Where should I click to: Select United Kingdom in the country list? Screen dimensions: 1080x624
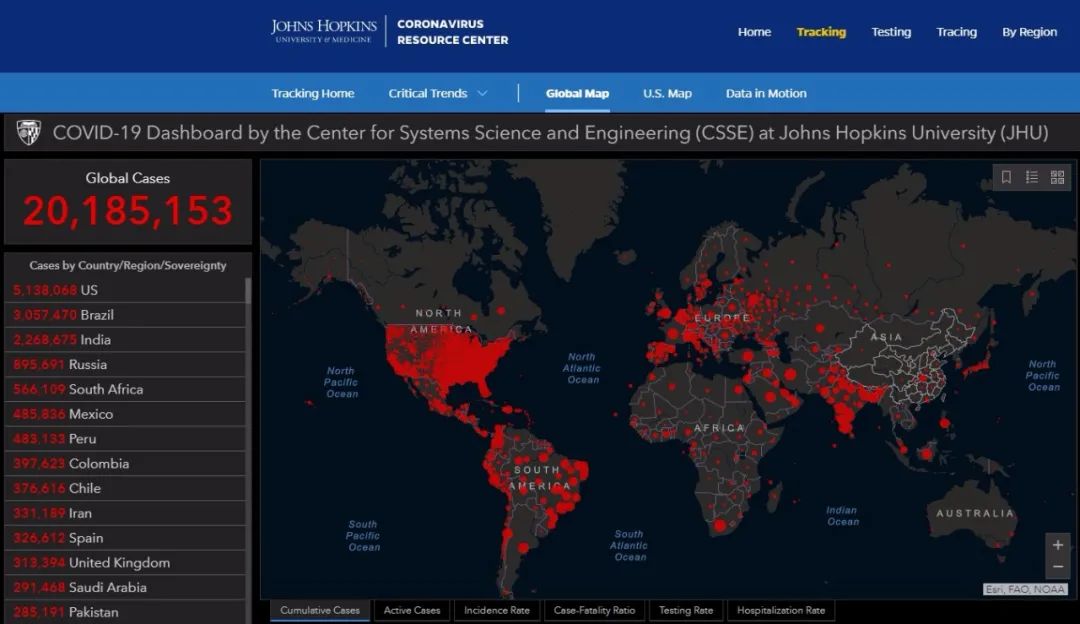[125, 563]
